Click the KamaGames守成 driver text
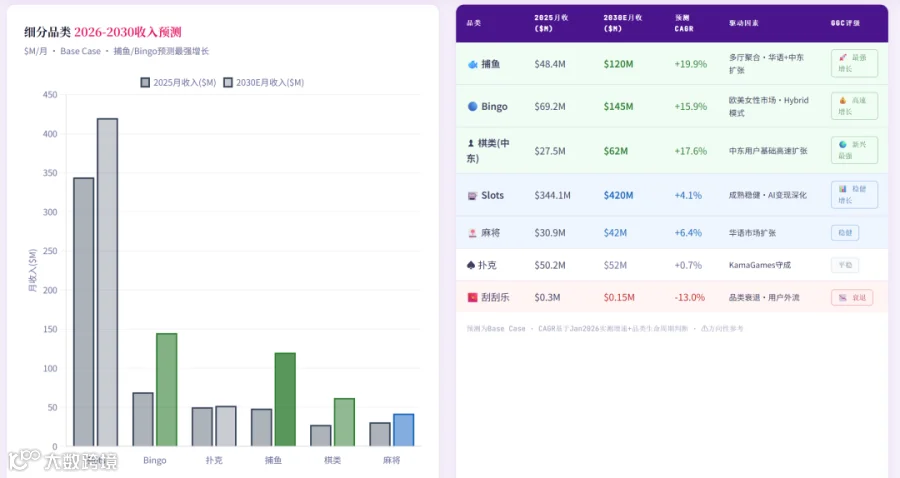This screenshot has height=478, width=900. [x=760, y=265]
